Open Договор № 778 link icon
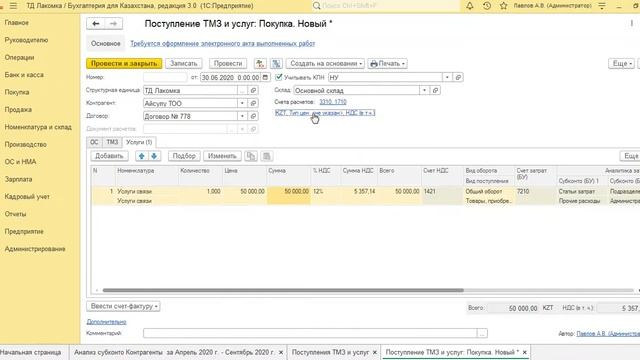 pyautogui.click(x=253, y=116)
